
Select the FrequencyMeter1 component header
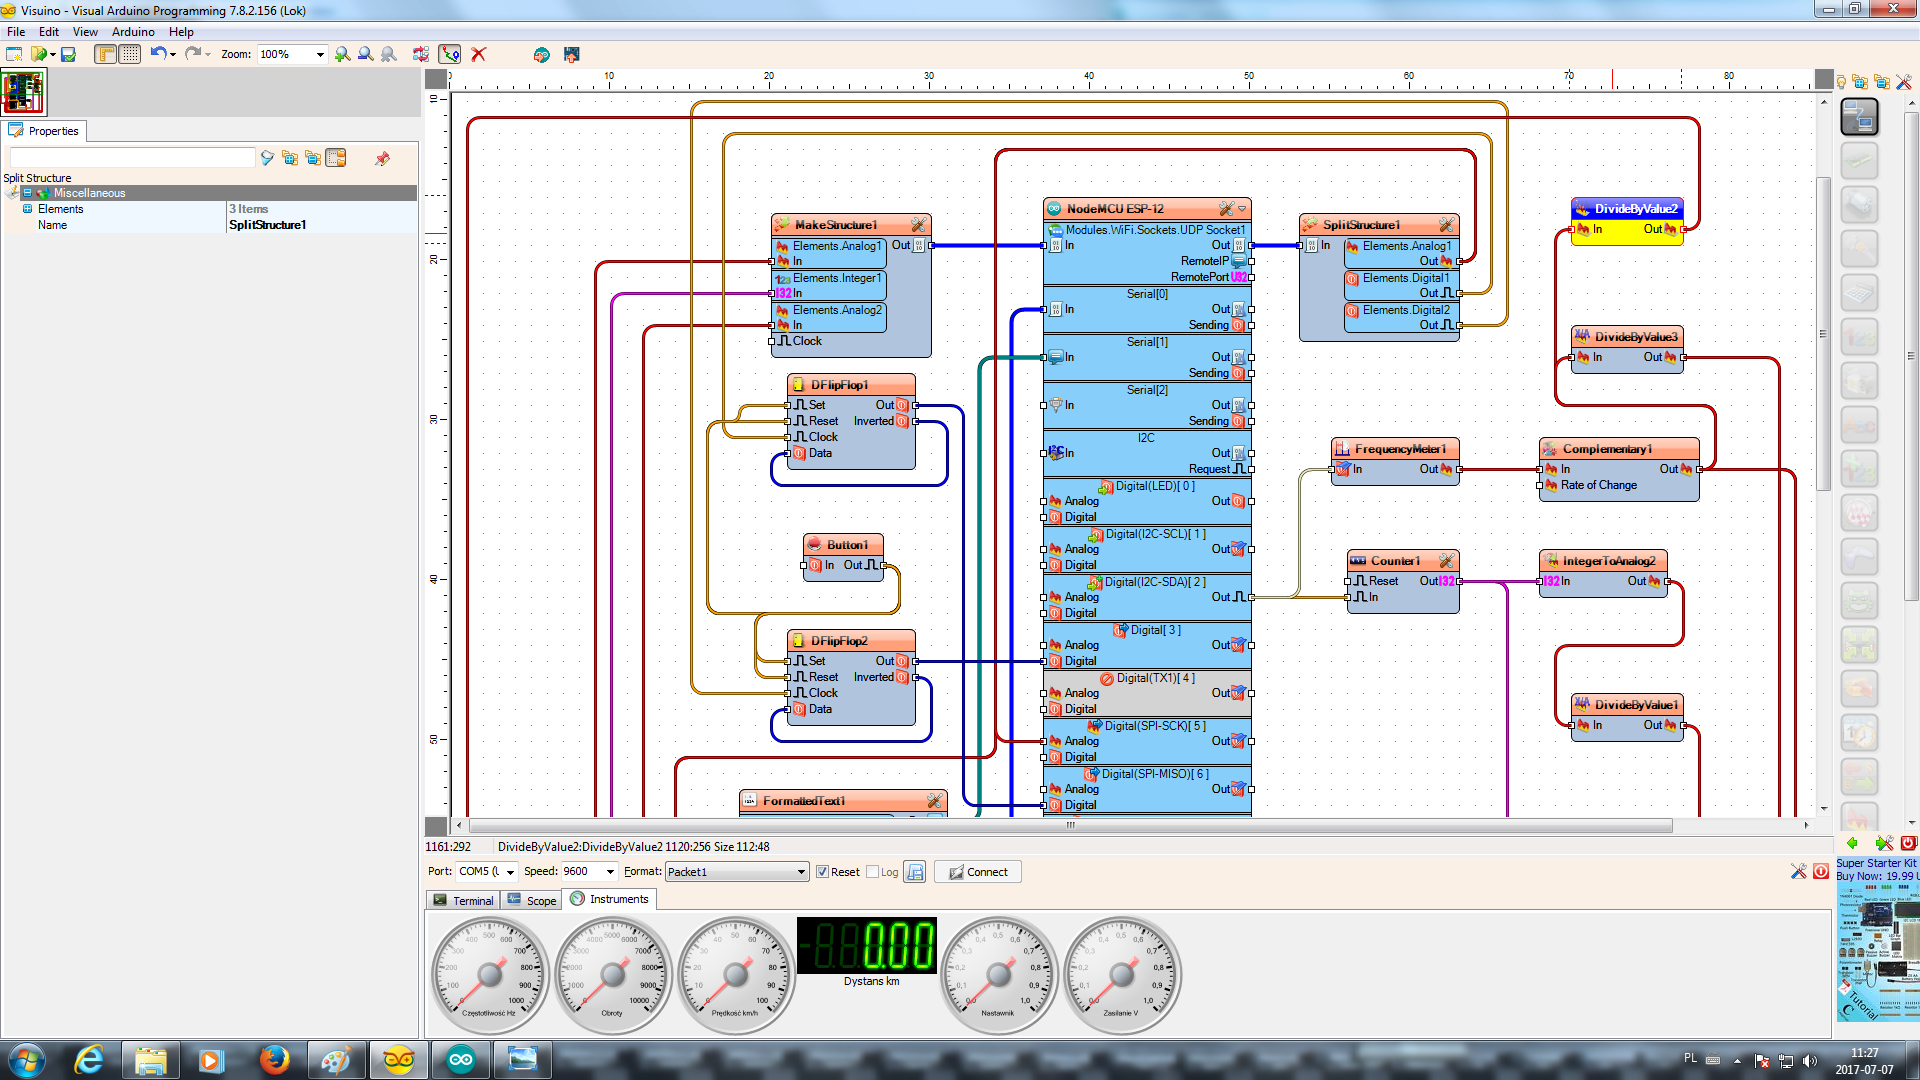click(1395, 449)
